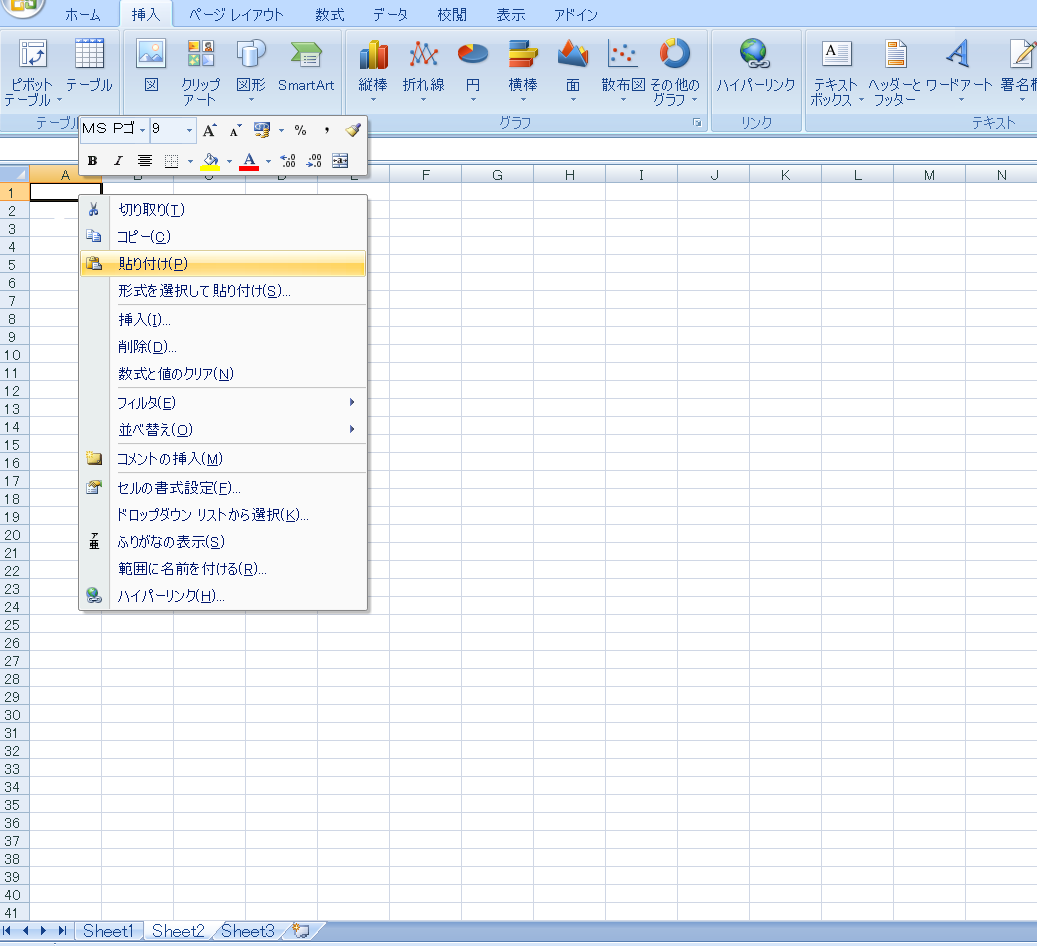Merge and center cells via mini toolbar
1037x946 pixels.
click(x=340, y=161)
